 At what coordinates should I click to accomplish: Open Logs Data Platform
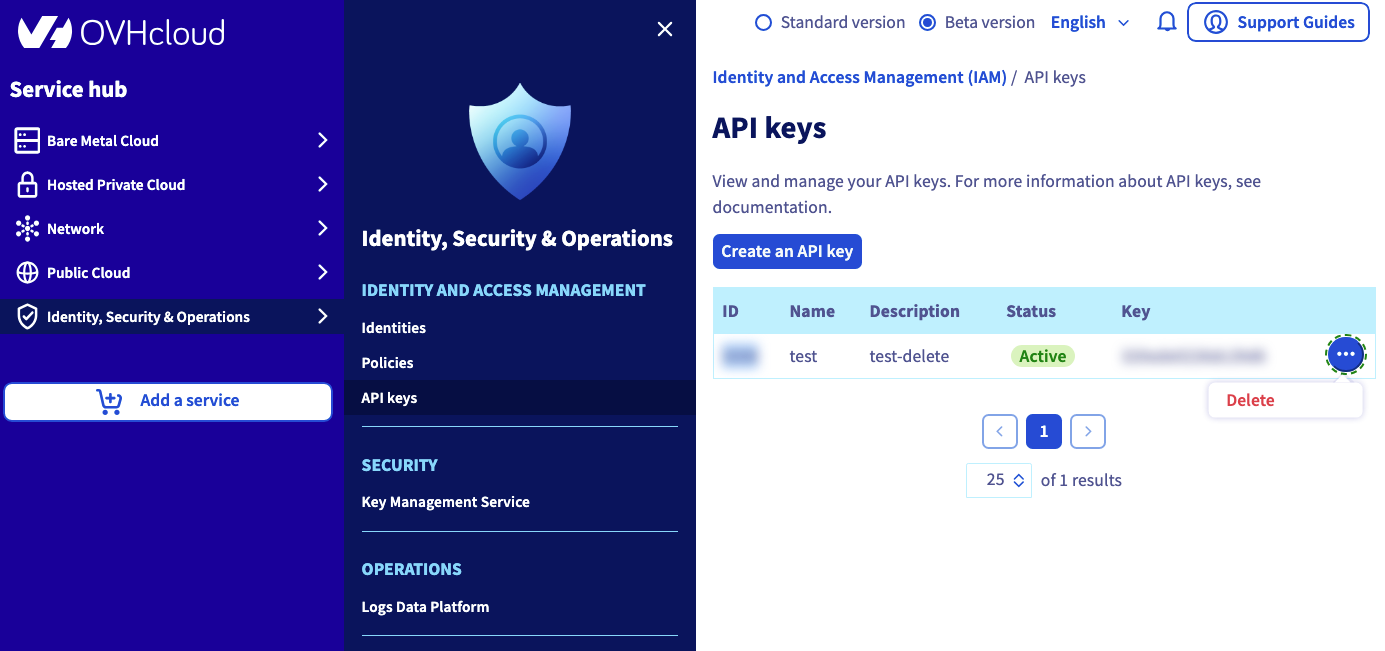point(426,607)
